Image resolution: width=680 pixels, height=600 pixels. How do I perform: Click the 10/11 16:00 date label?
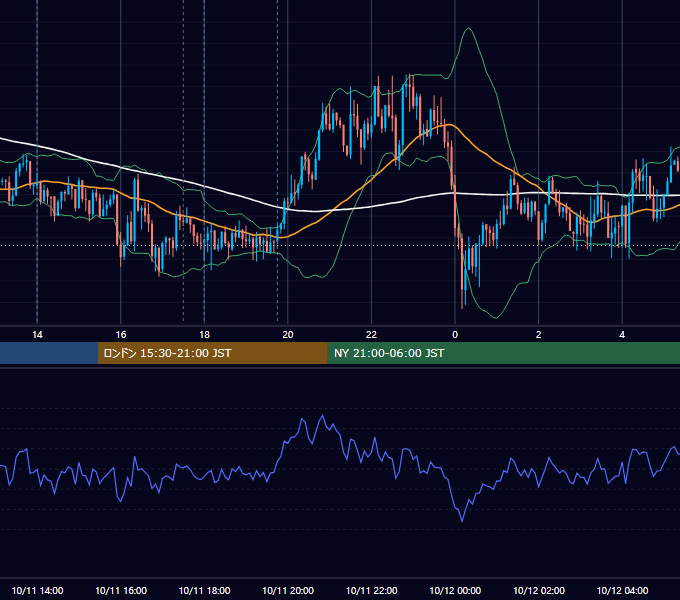[x=121, y=590]
